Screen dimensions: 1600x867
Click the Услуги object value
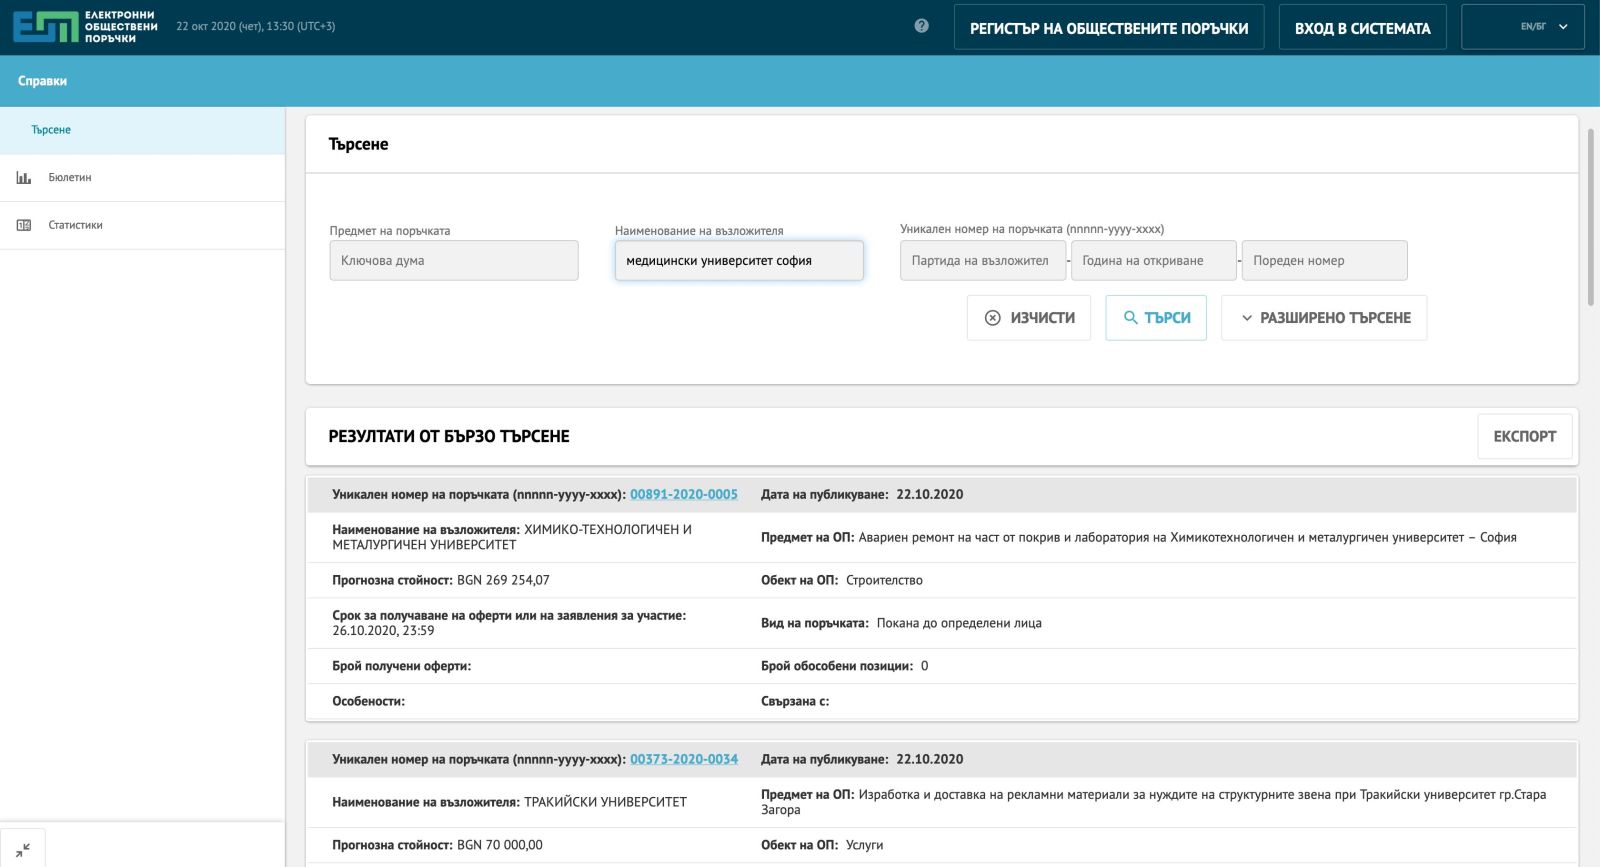tap(864, 845)
